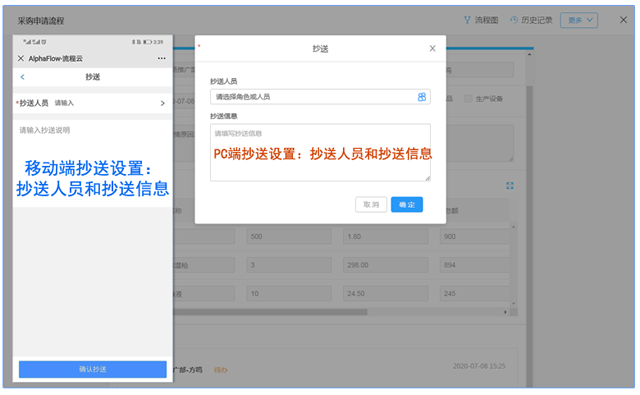The width and height of the screenshot is (640, 395).
Task: Click table vertical scrollbar down arrow
Action: point(513,304)
